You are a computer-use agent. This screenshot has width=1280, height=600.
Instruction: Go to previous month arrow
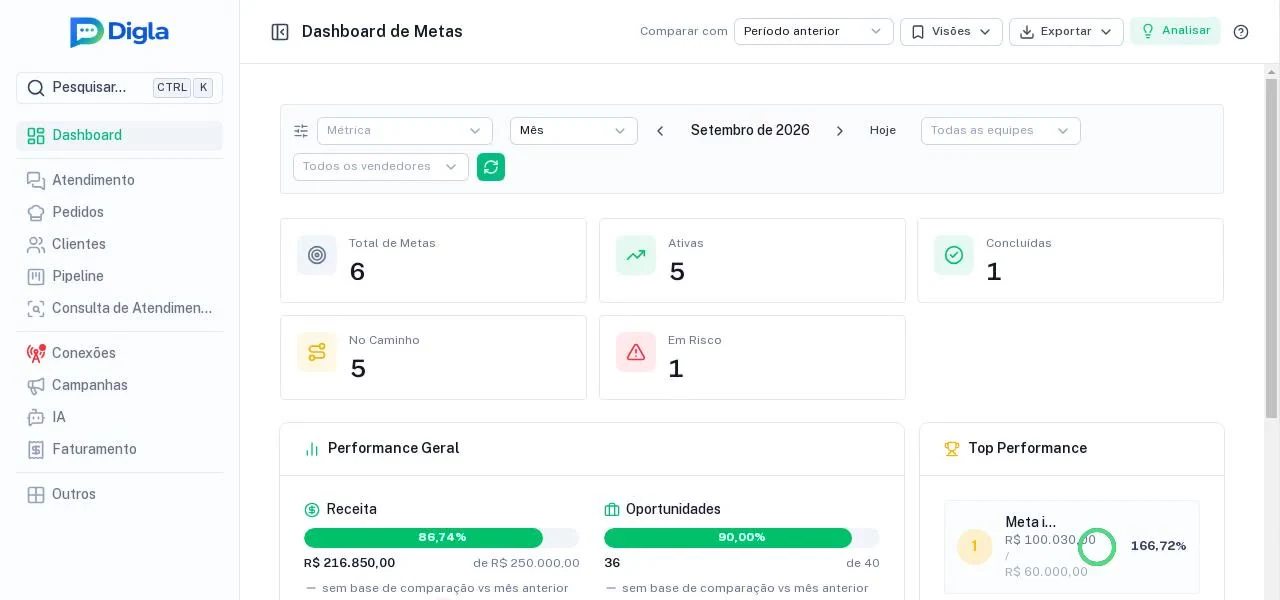660,131
